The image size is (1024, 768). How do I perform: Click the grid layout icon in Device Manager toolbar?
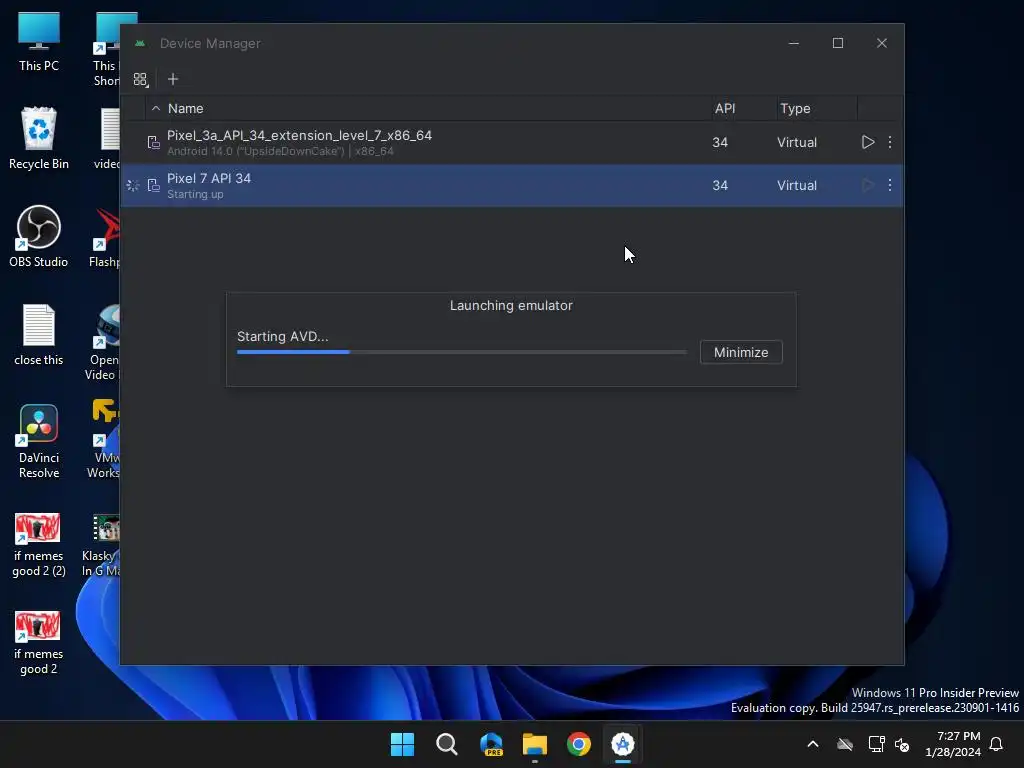pos(140,80)
